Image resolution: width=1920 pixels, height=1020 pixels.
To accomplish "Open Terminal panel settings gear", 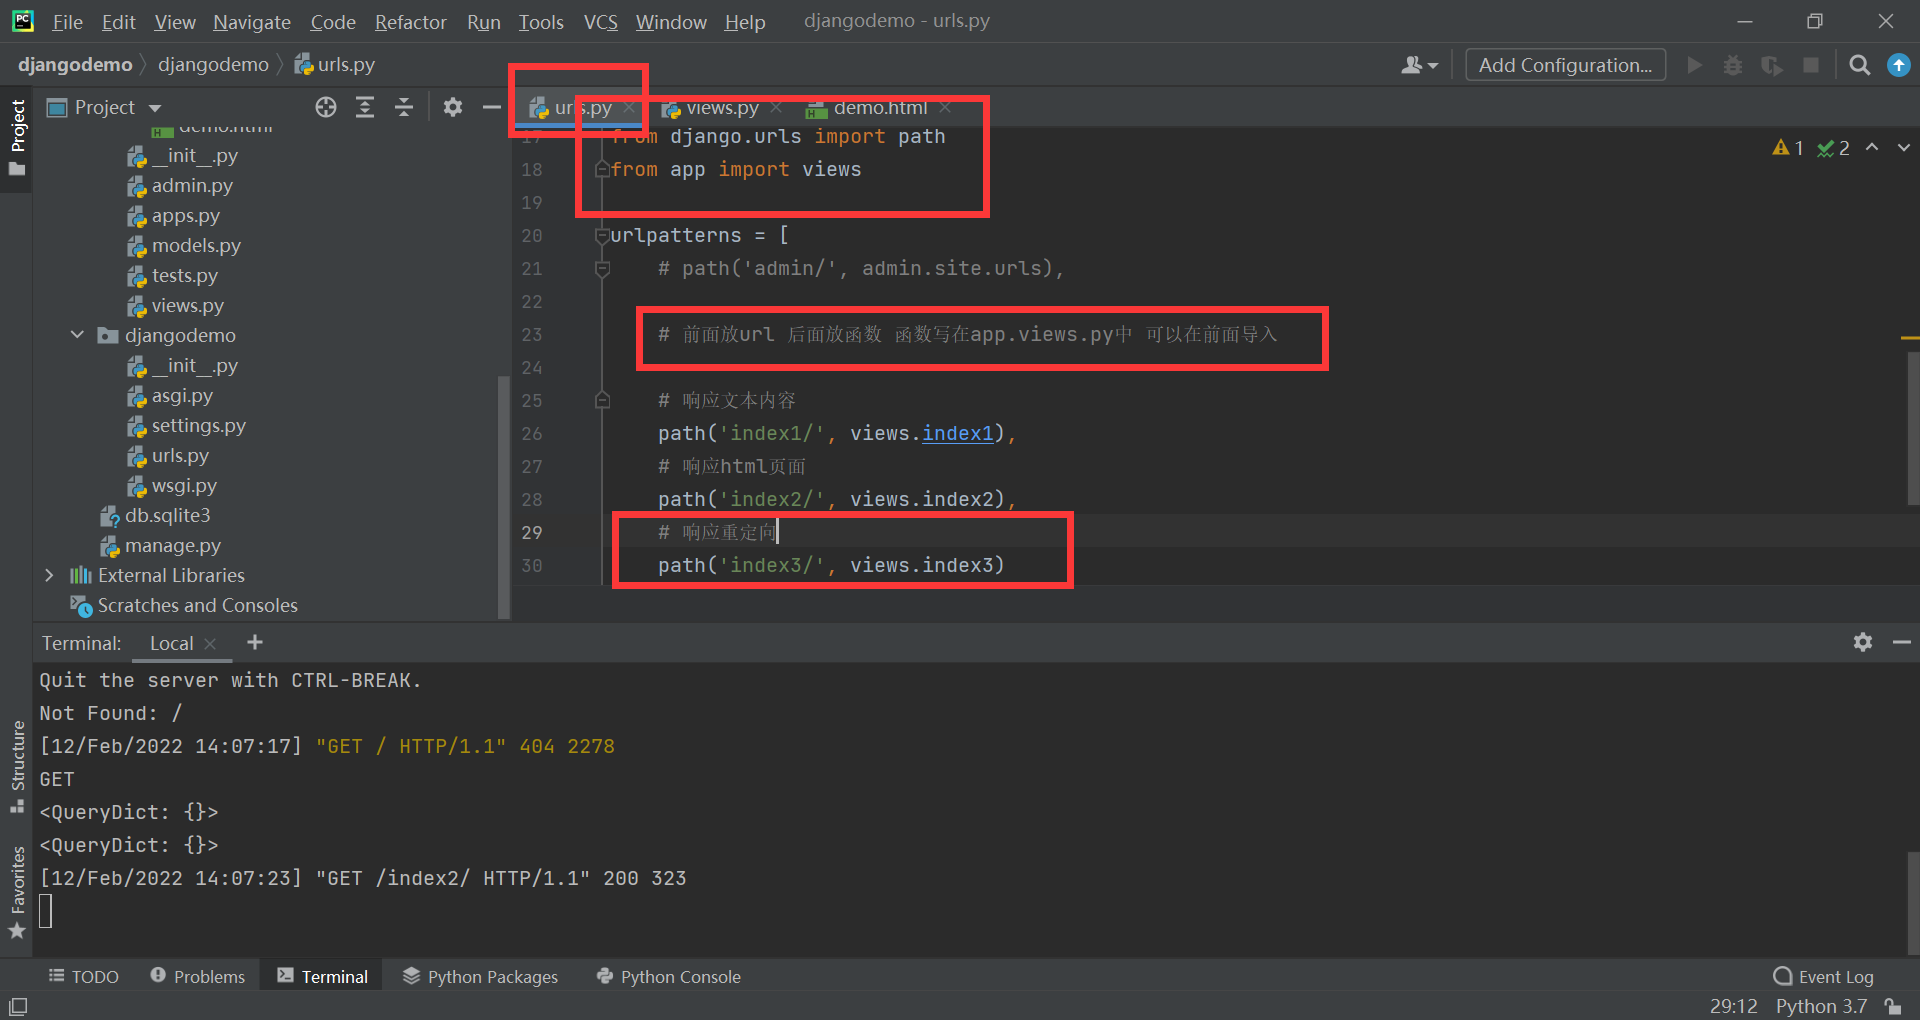I will 1862,642.
